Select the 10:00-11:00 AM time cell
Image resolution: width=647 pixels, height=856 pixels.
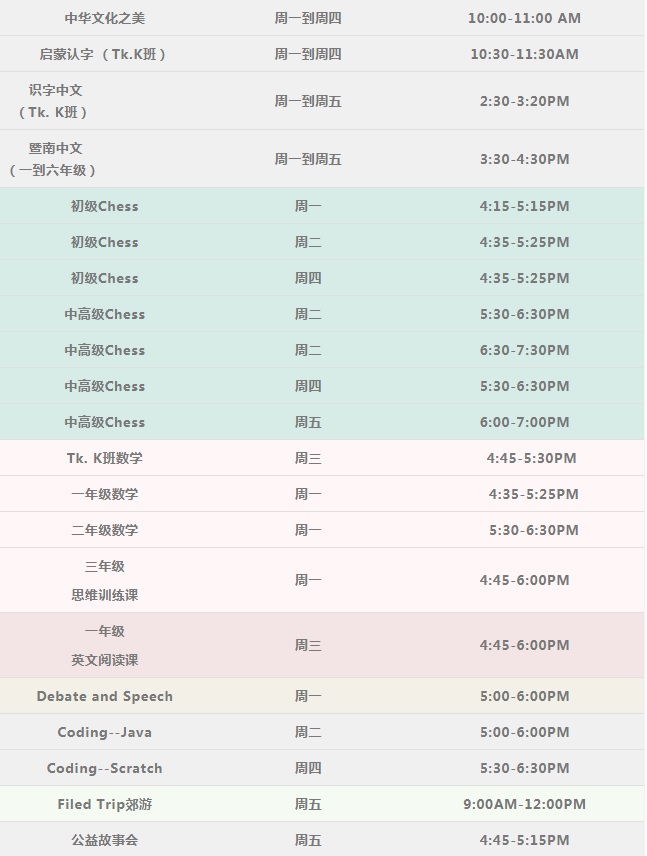coord(524,18)
